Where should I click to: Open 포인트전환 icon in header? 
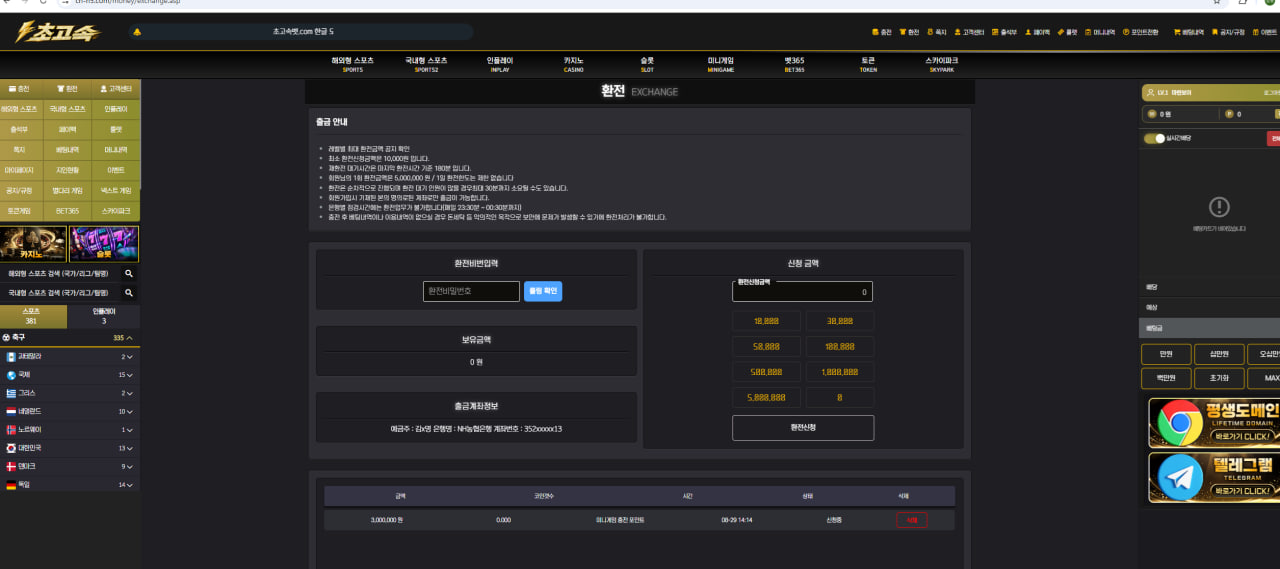1126,32
